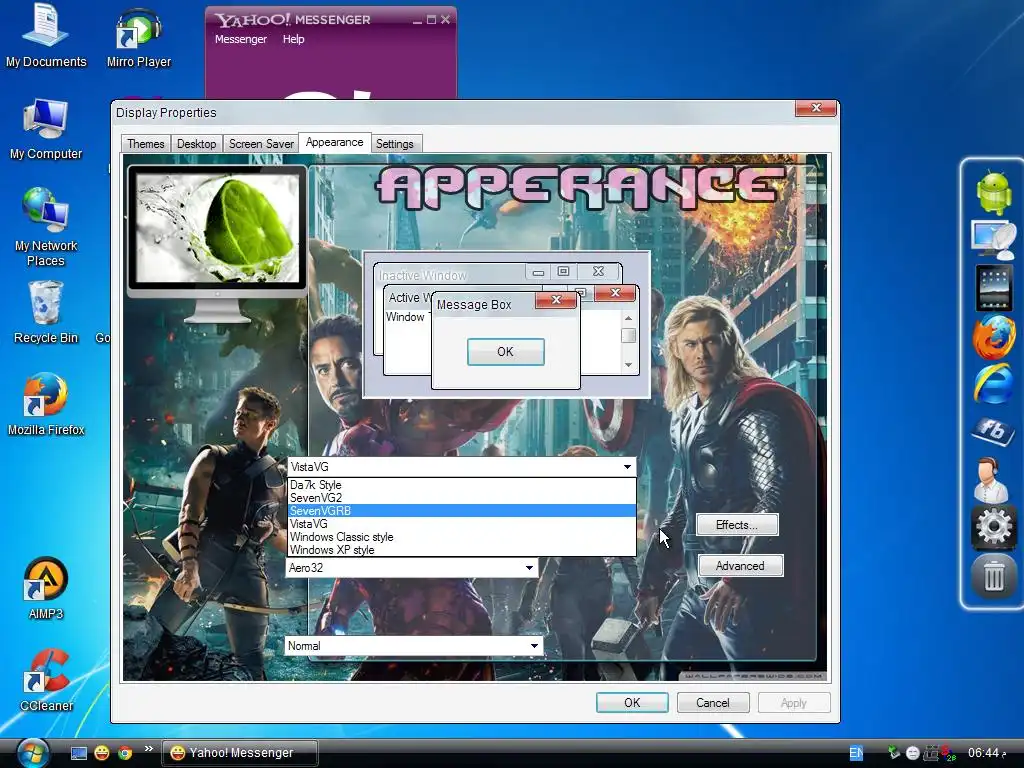The width and height of the screenshot is (1024, 768).
Task: Close the Display Properties dialog
Action: click(816, 108)
